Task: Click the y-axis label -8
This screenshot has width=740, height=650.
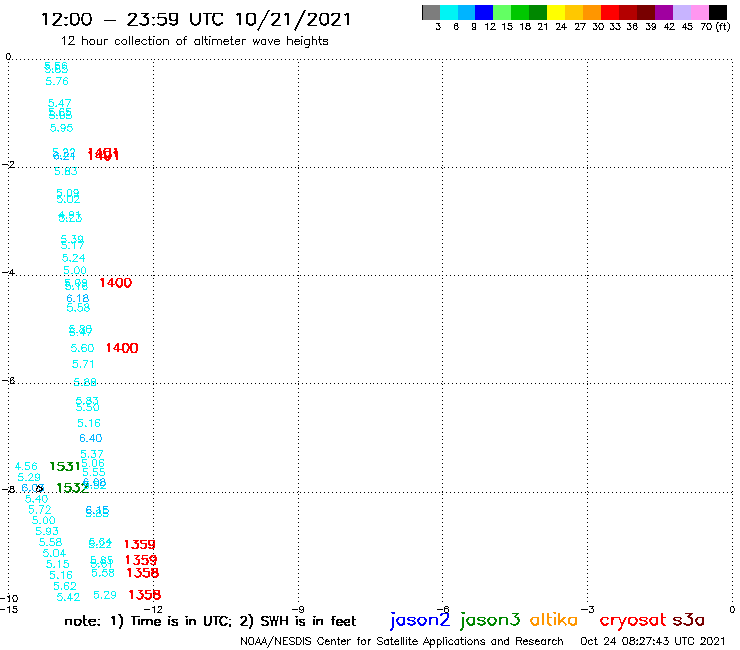Action: pos(8,490)
